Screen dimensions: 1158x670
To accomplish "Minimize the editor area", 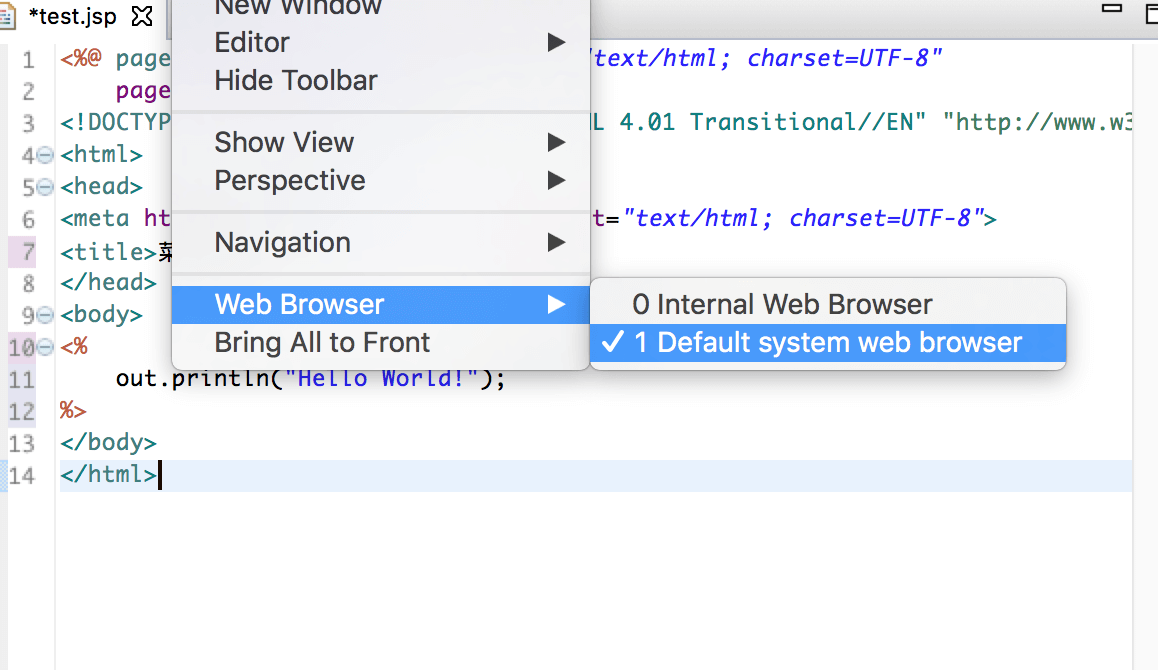I will click(1111, 10).
